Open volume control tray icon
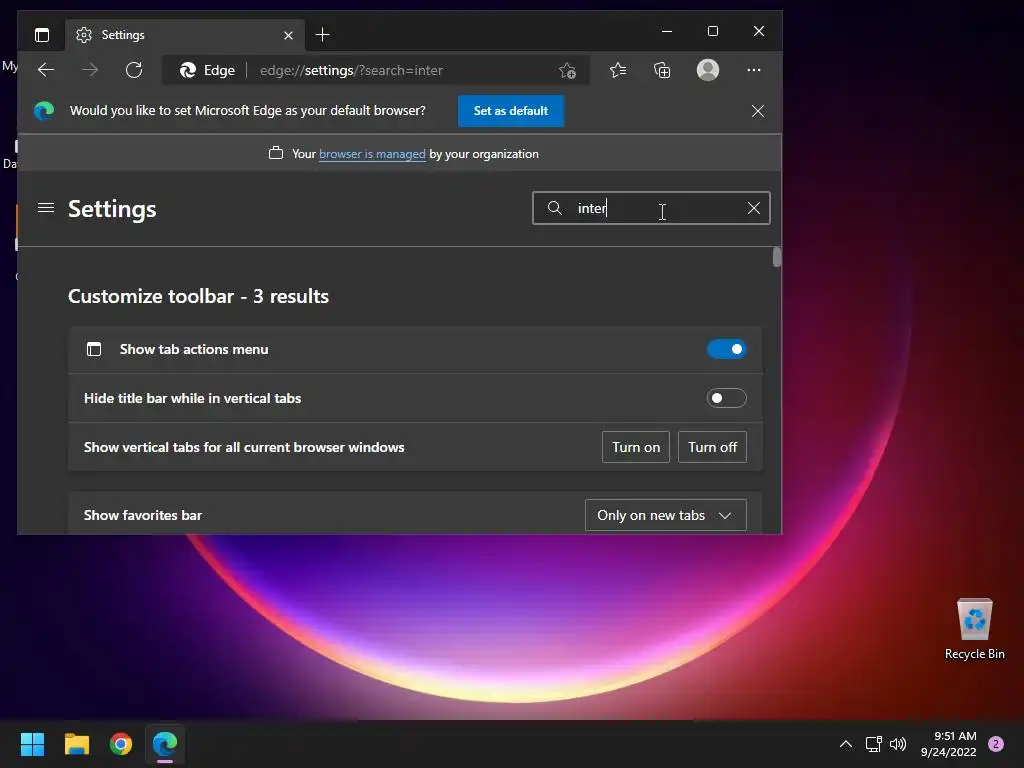1024x768 pixels. 899,744
